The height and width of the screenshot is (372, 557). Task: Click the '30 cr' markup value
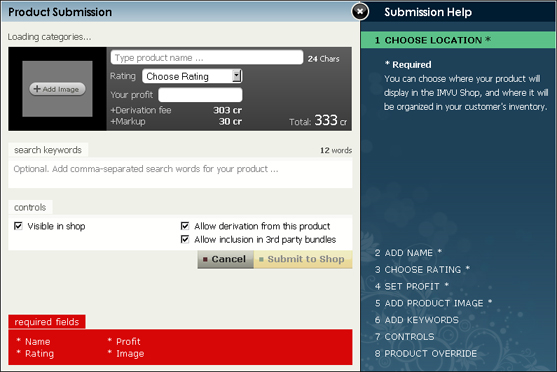230,122
